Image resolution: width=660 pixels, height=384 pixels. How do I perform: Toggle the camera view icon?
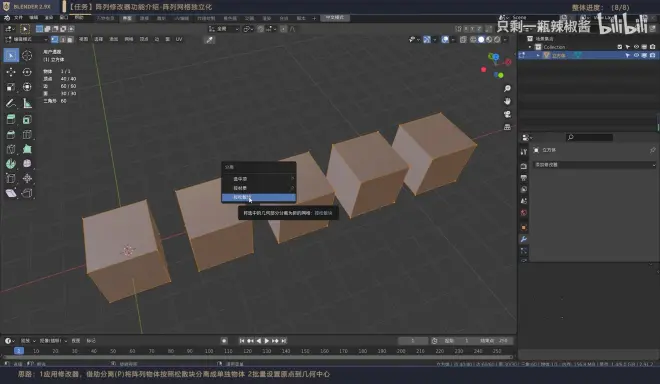(x=507, y=114)
